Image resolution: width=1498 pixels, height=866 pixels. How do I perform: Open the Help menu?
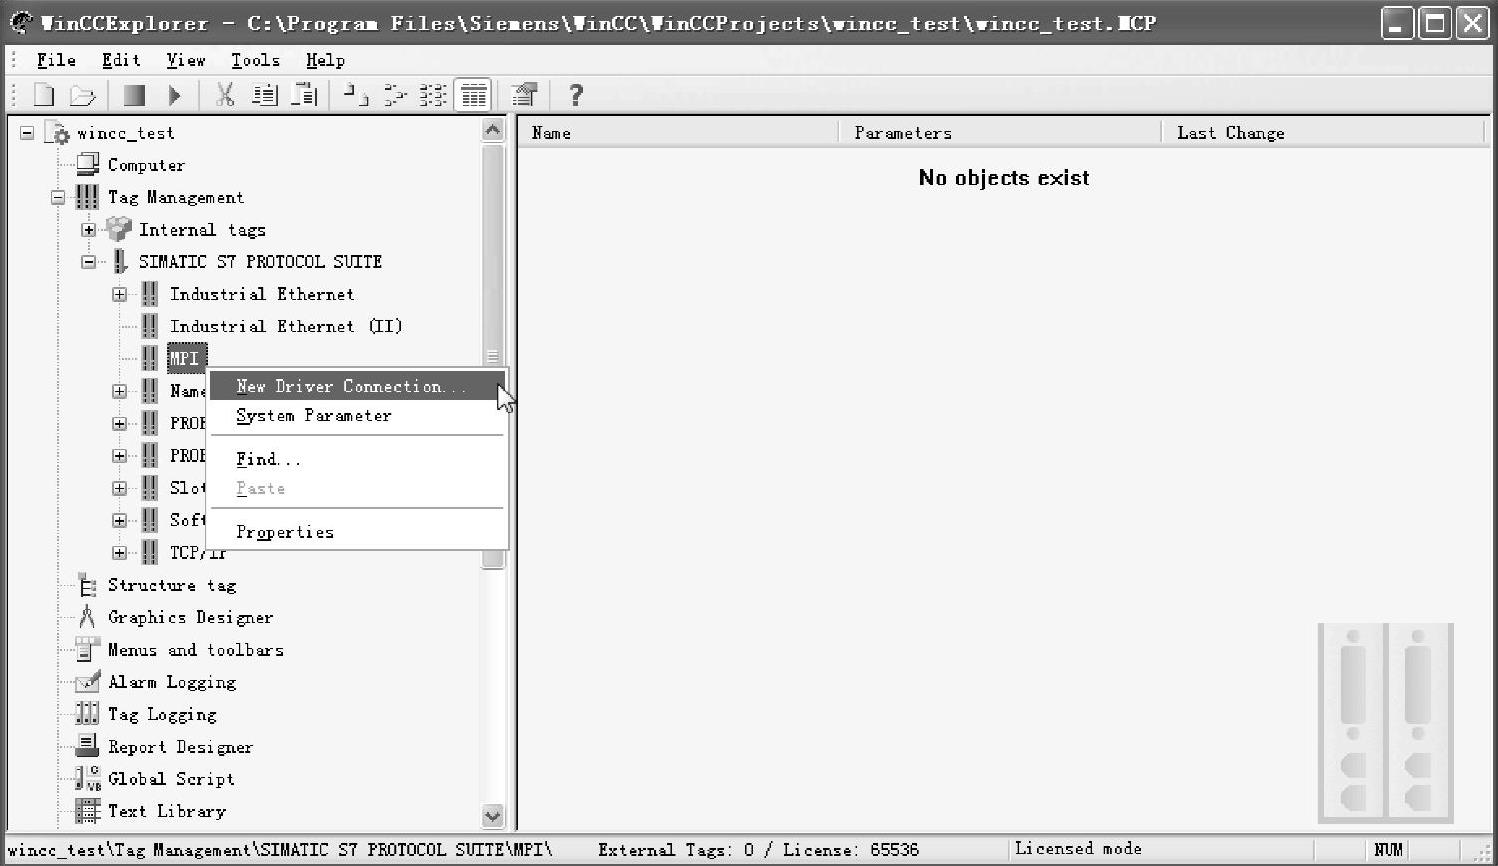click(325, 60)
